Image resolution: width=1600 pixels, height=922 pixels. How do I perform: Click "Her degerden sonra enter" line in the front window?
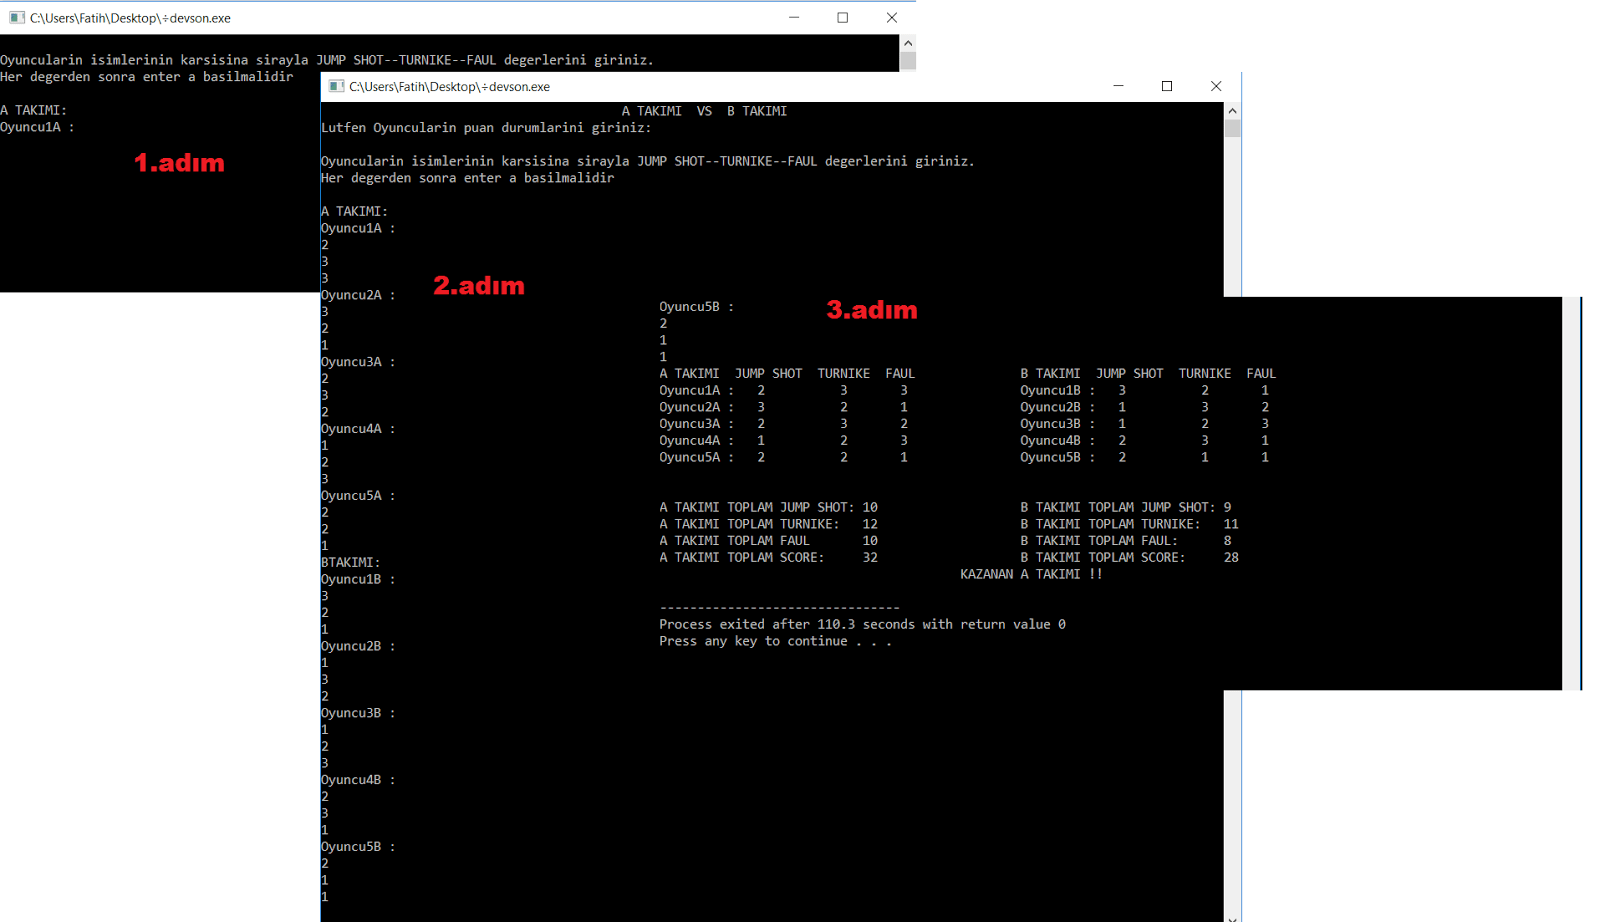pos(468,178)
